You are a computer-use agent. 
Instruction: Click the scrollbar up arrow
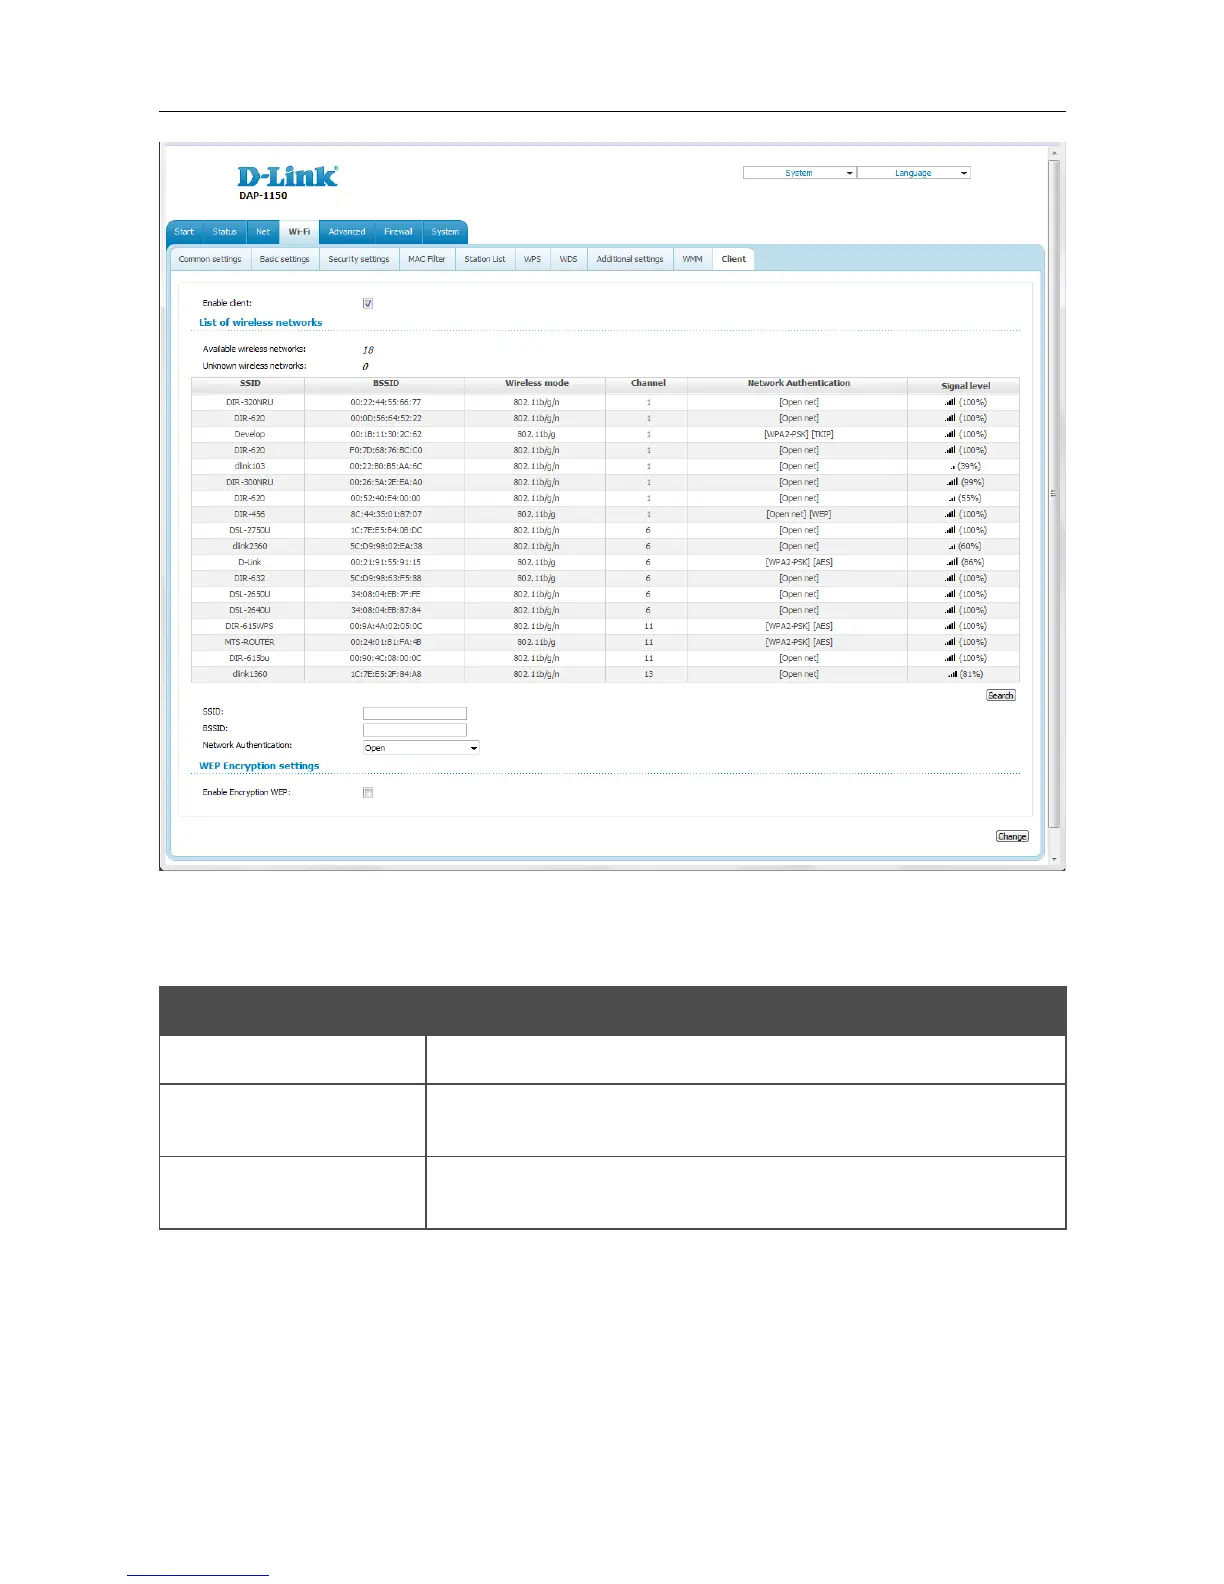1054,154
